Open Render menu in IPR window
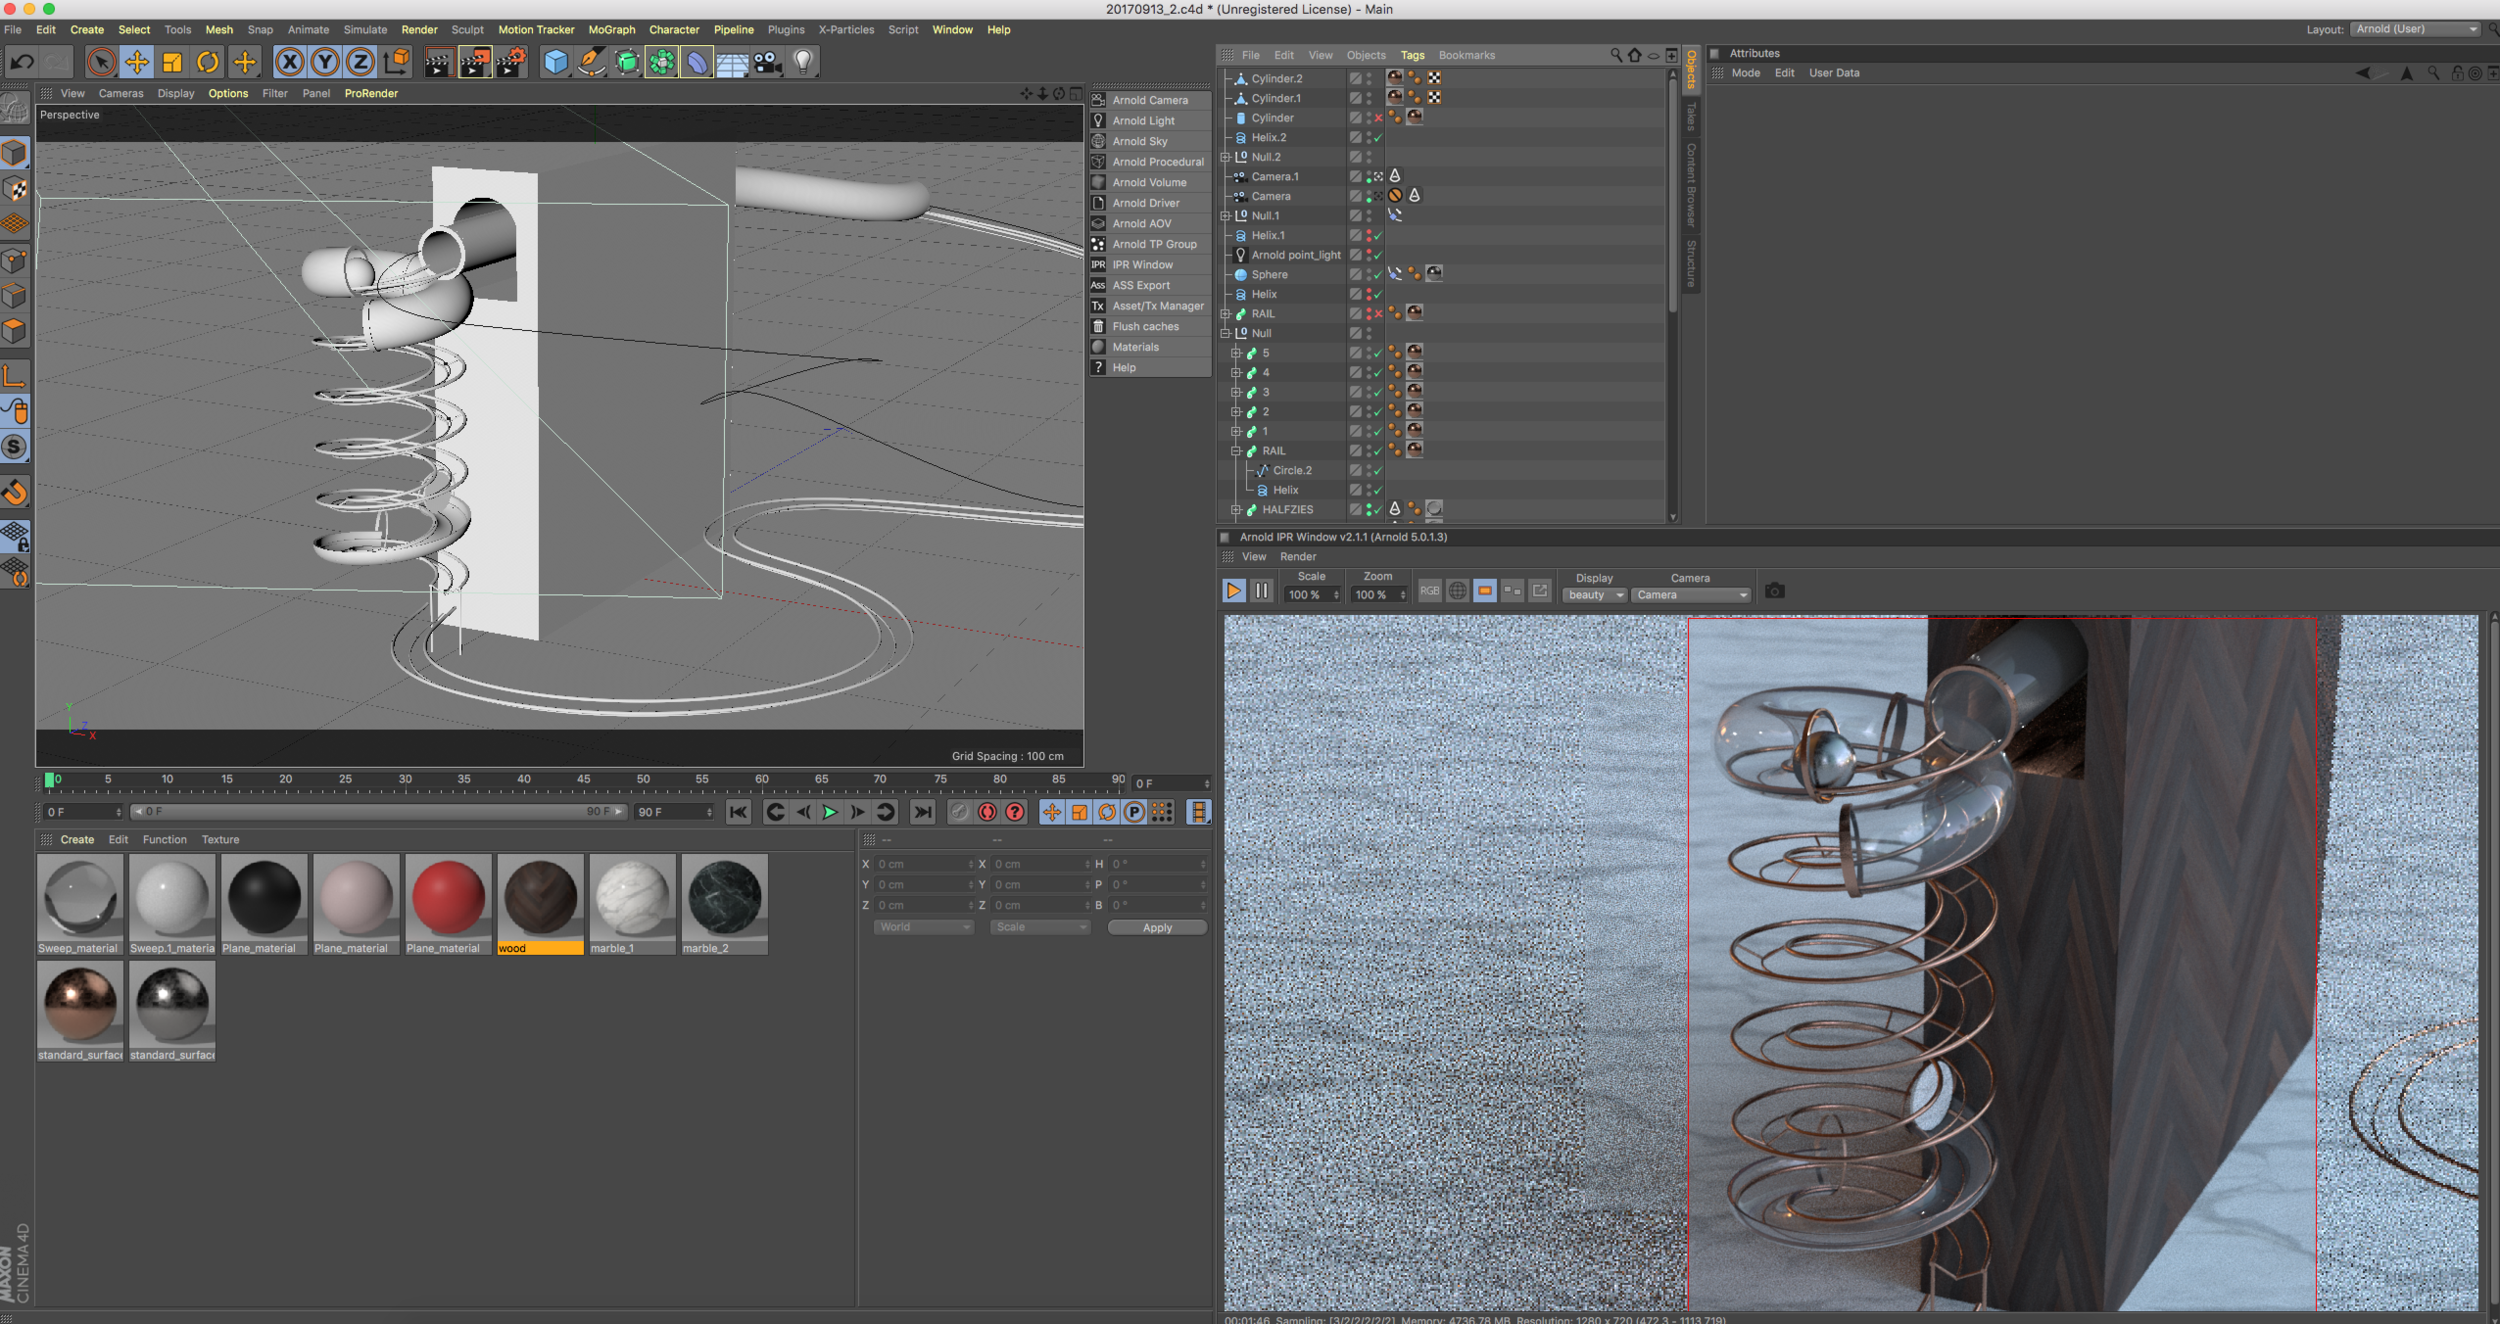This screenshot has width=2500, height=1324. point(1298,557)
